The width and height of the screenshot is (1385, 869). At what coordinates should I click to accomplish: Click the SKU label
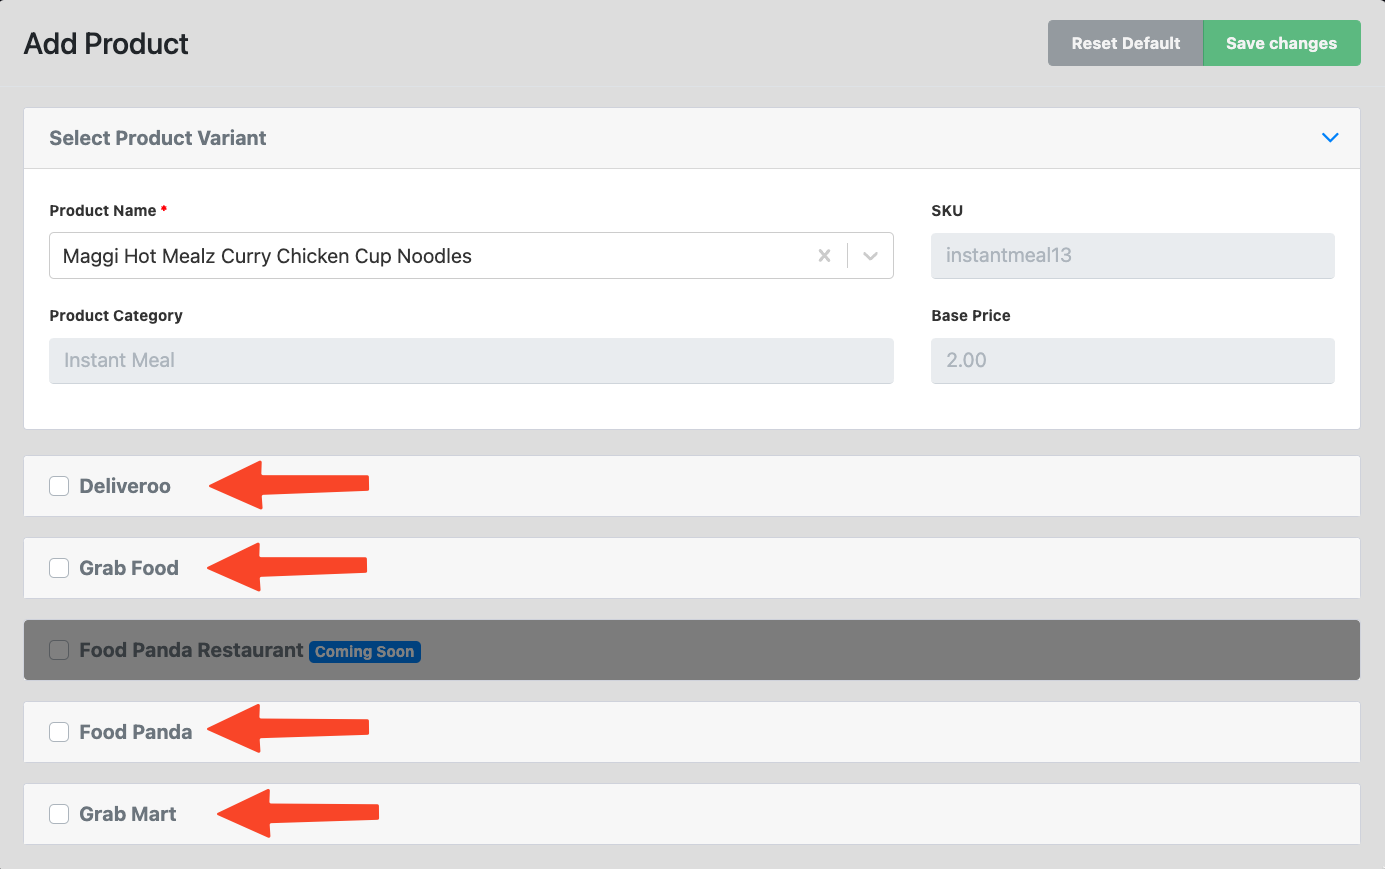pos(947,211)
